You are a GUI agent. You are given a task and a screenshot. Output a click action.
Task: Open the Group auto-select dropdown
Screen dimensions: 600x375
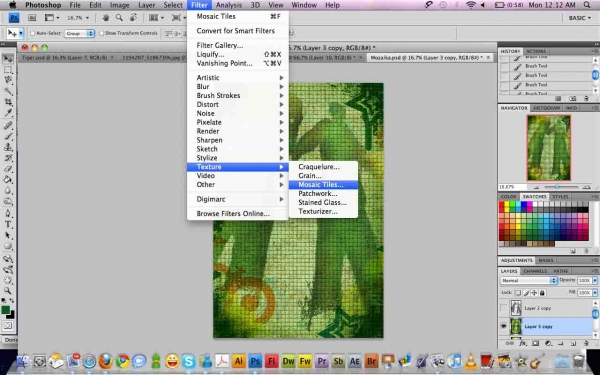click(80, 33)
